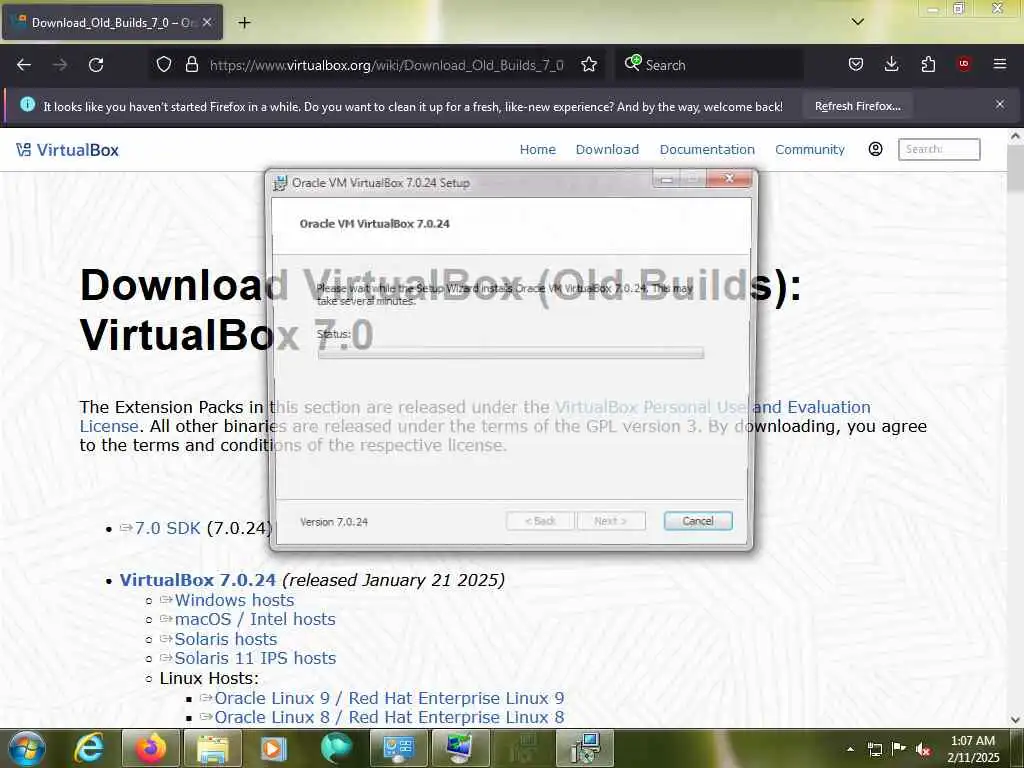Viewport: 1024px width, 768px height.
Task: Bookmark this page with the star icon
Action: coord(589,65)
